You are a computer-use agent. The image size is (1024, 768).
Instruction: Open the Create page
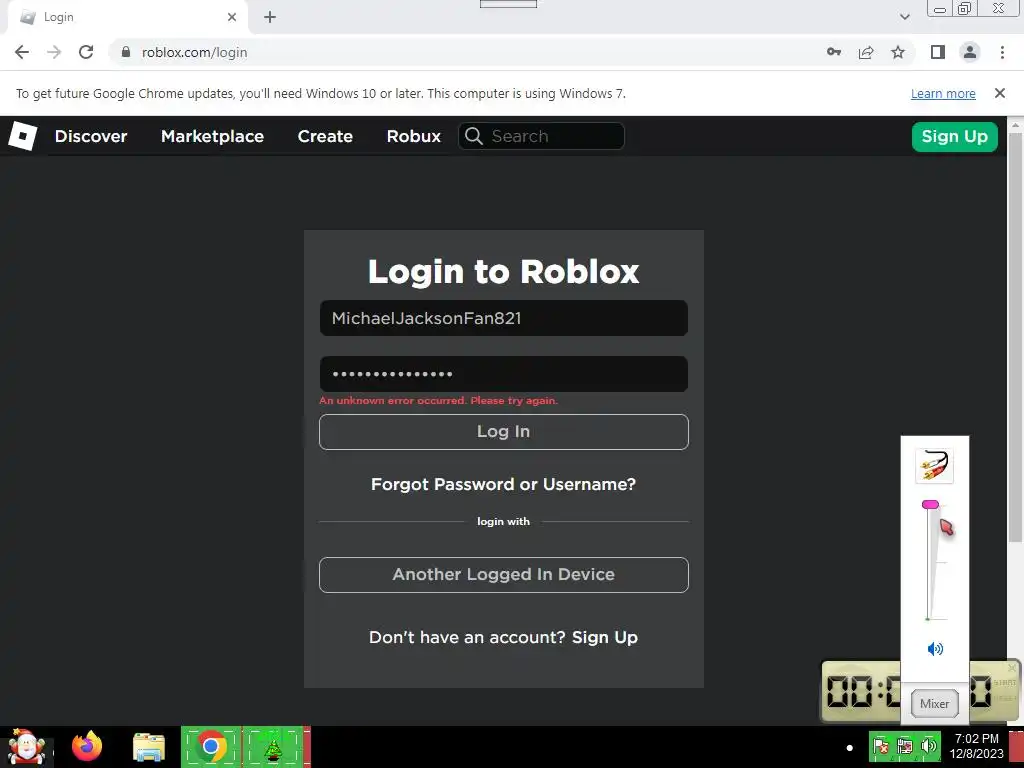(325, 136)
